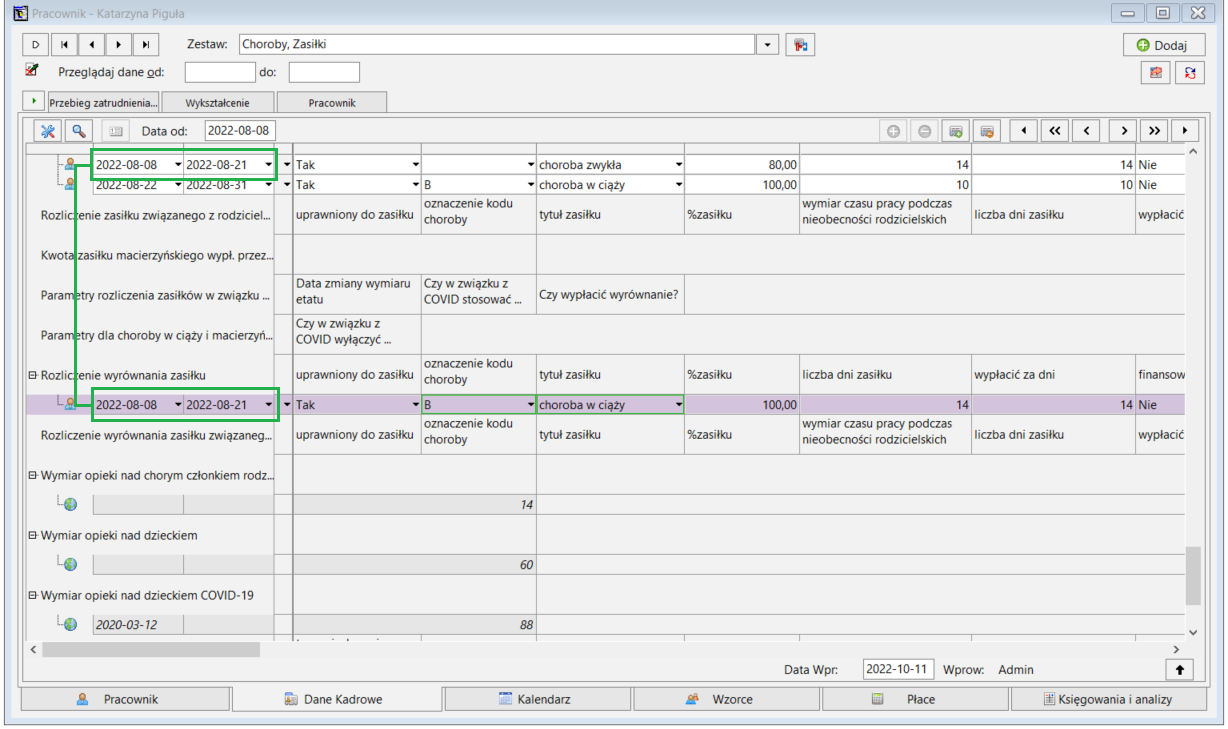
Task: Click the Wprow value Admin
Action: (x=1016, y=669)
